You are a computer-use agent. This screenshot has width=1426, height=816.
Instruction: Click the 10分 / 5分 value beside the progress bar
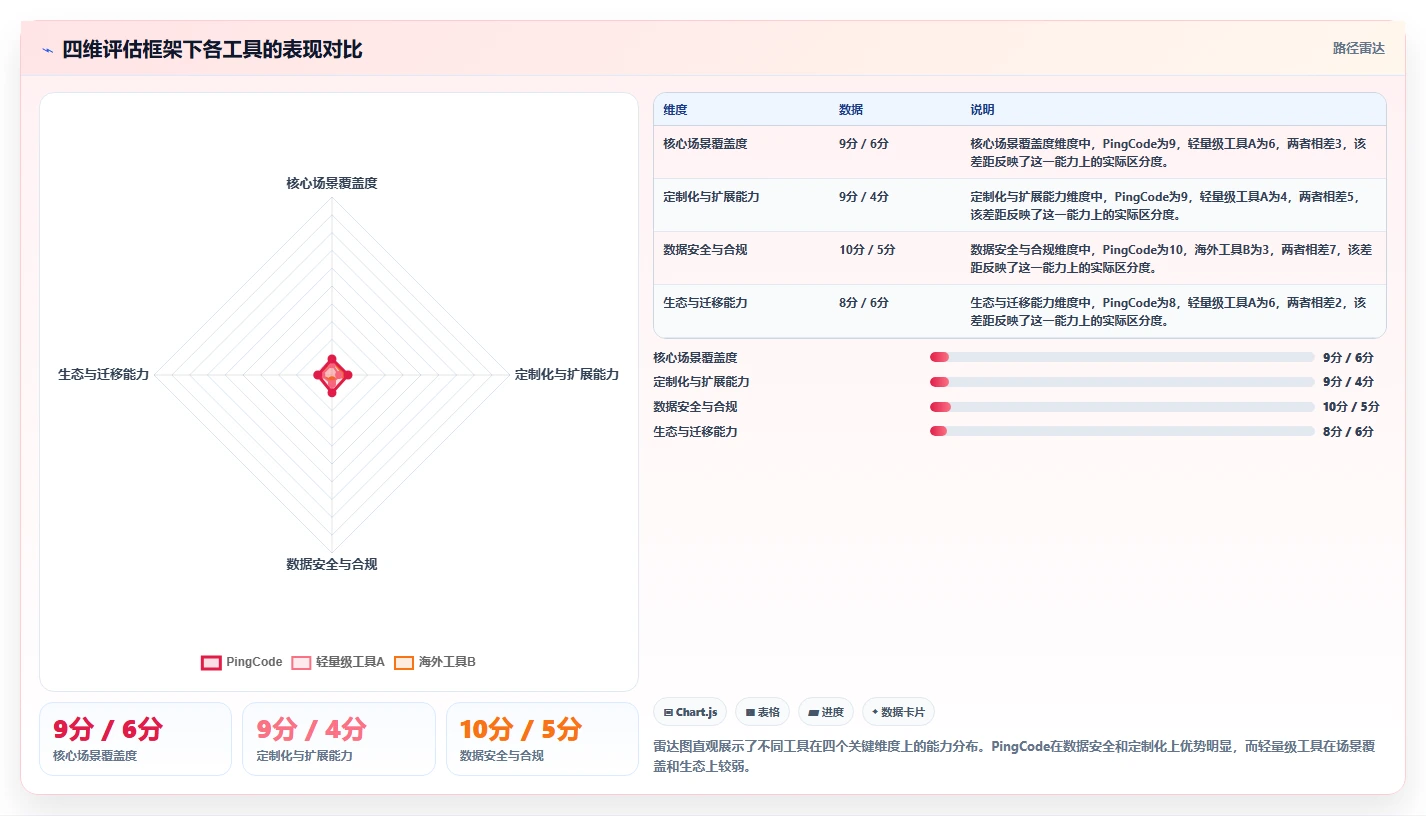tap(1351, 407)
